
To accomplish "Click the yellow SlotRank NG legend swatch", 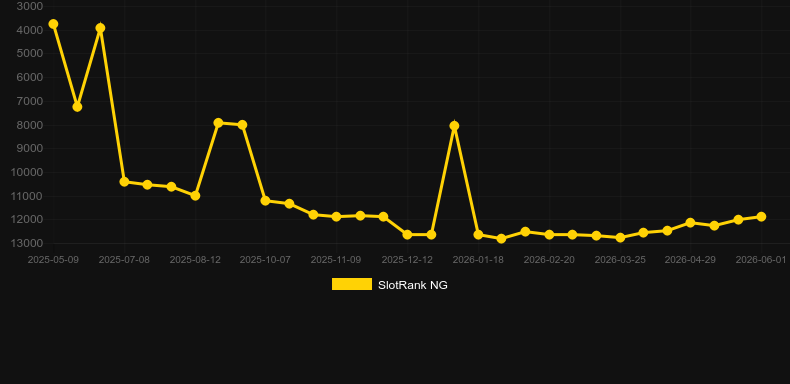I will coord(352,284).
